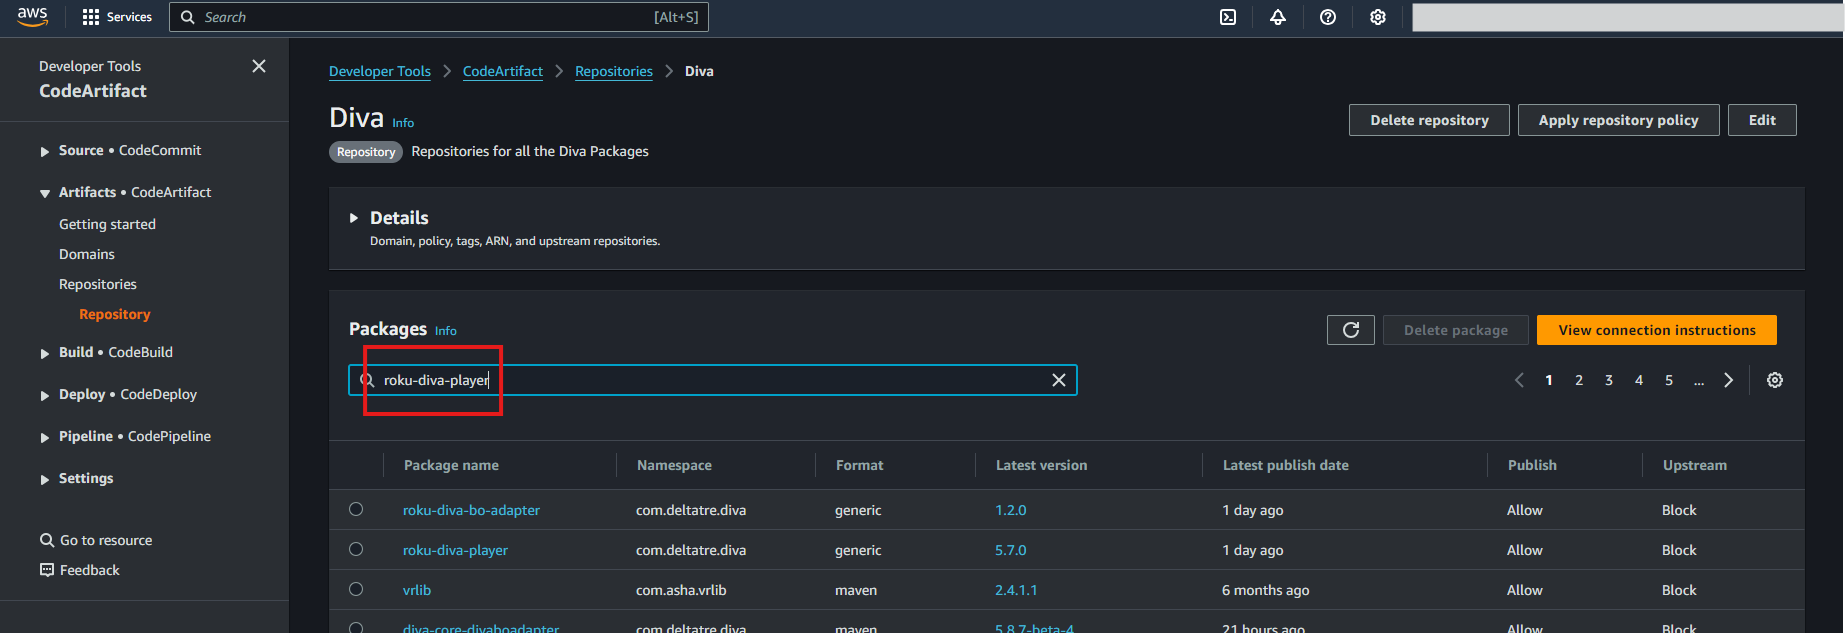1845x633 pixels.
Task: Expand Pipeline CodePipeline section
Action: coord(45,437)
